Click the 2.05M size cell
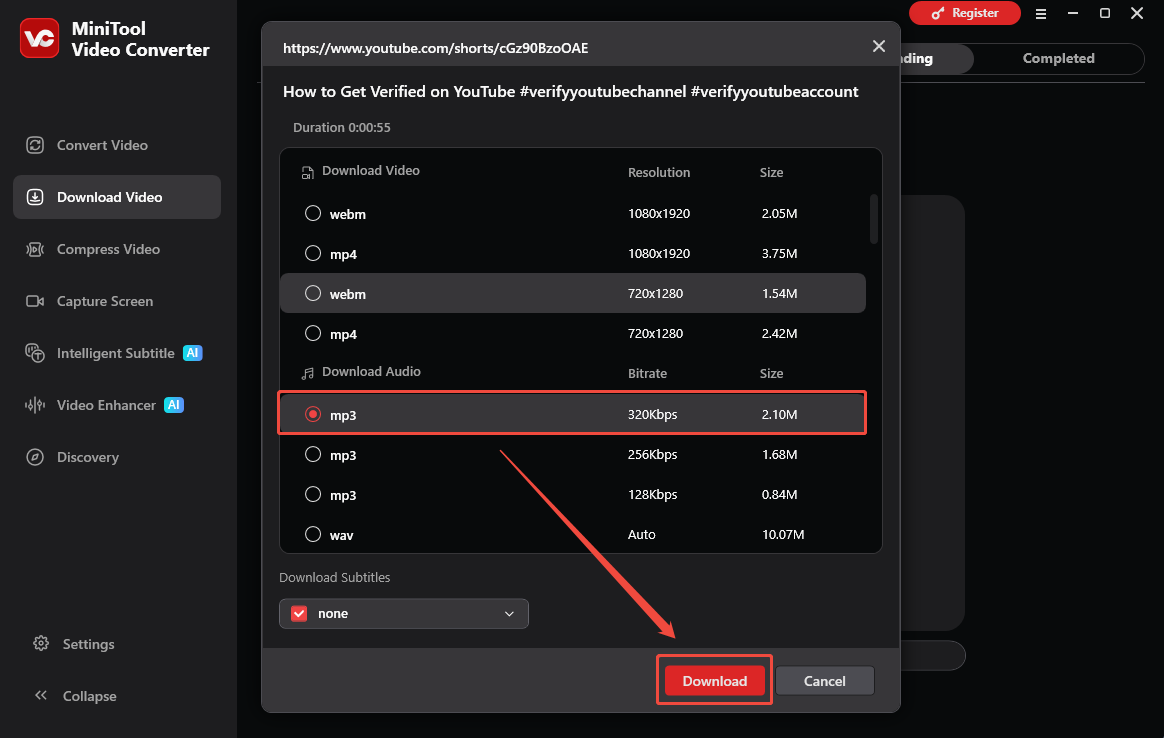The height and width of the screenshot is (738, 1164). point(779,214)
